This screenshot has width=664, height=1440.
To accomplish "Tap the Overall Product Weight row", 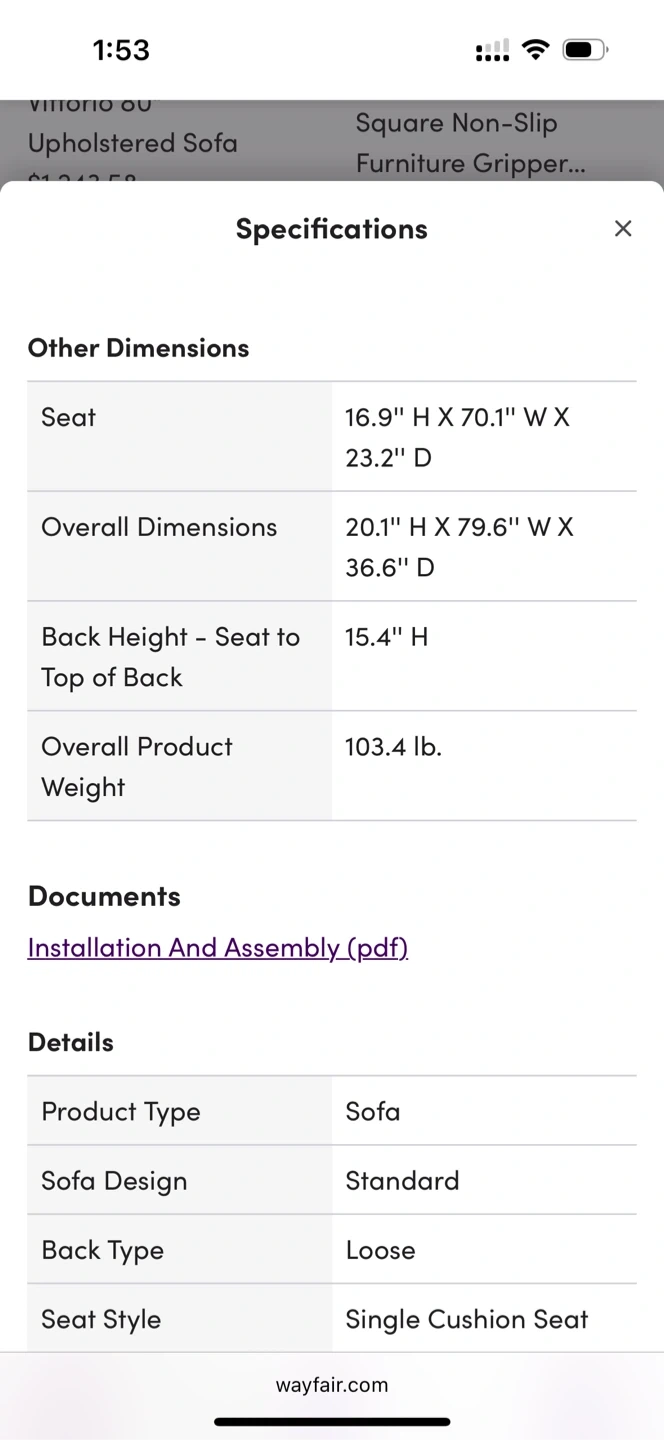I will coord(332,766).
